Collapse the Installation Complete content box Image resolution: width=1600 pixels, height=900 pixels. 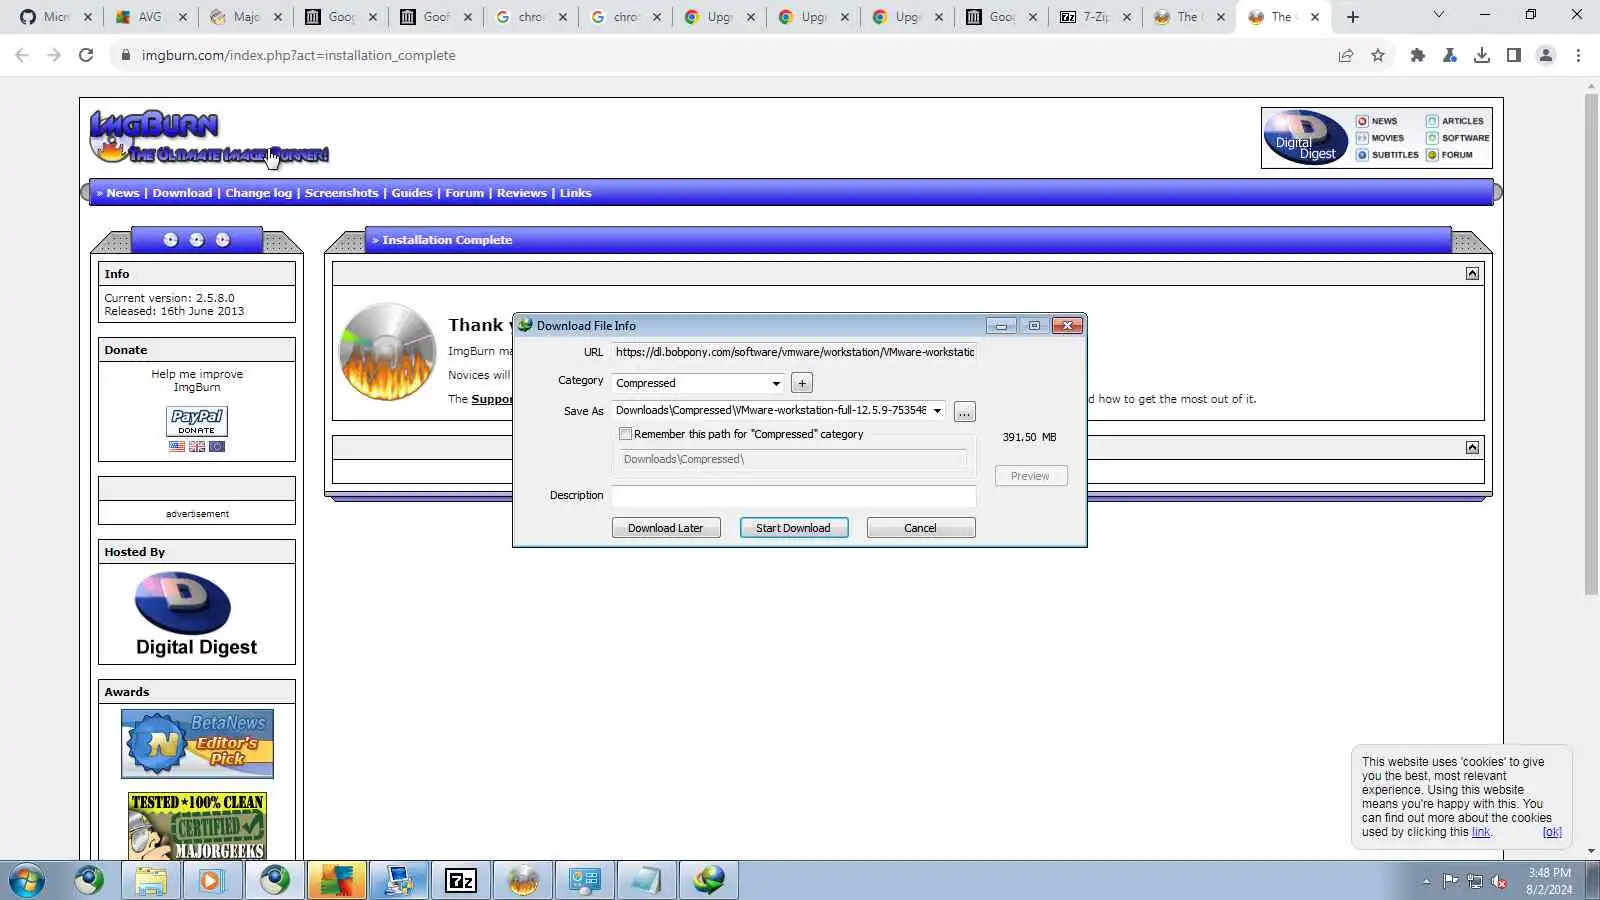[x=1472, y=273]
